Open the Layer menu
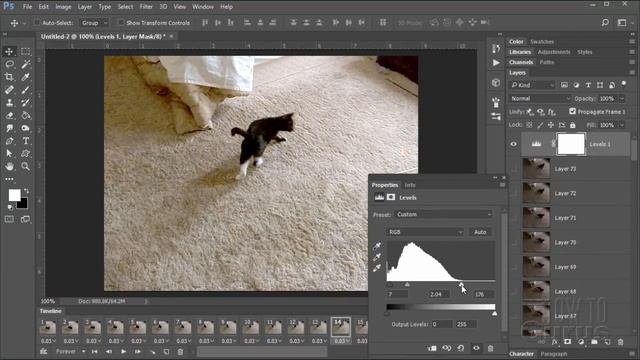 [x=84, y=7]
